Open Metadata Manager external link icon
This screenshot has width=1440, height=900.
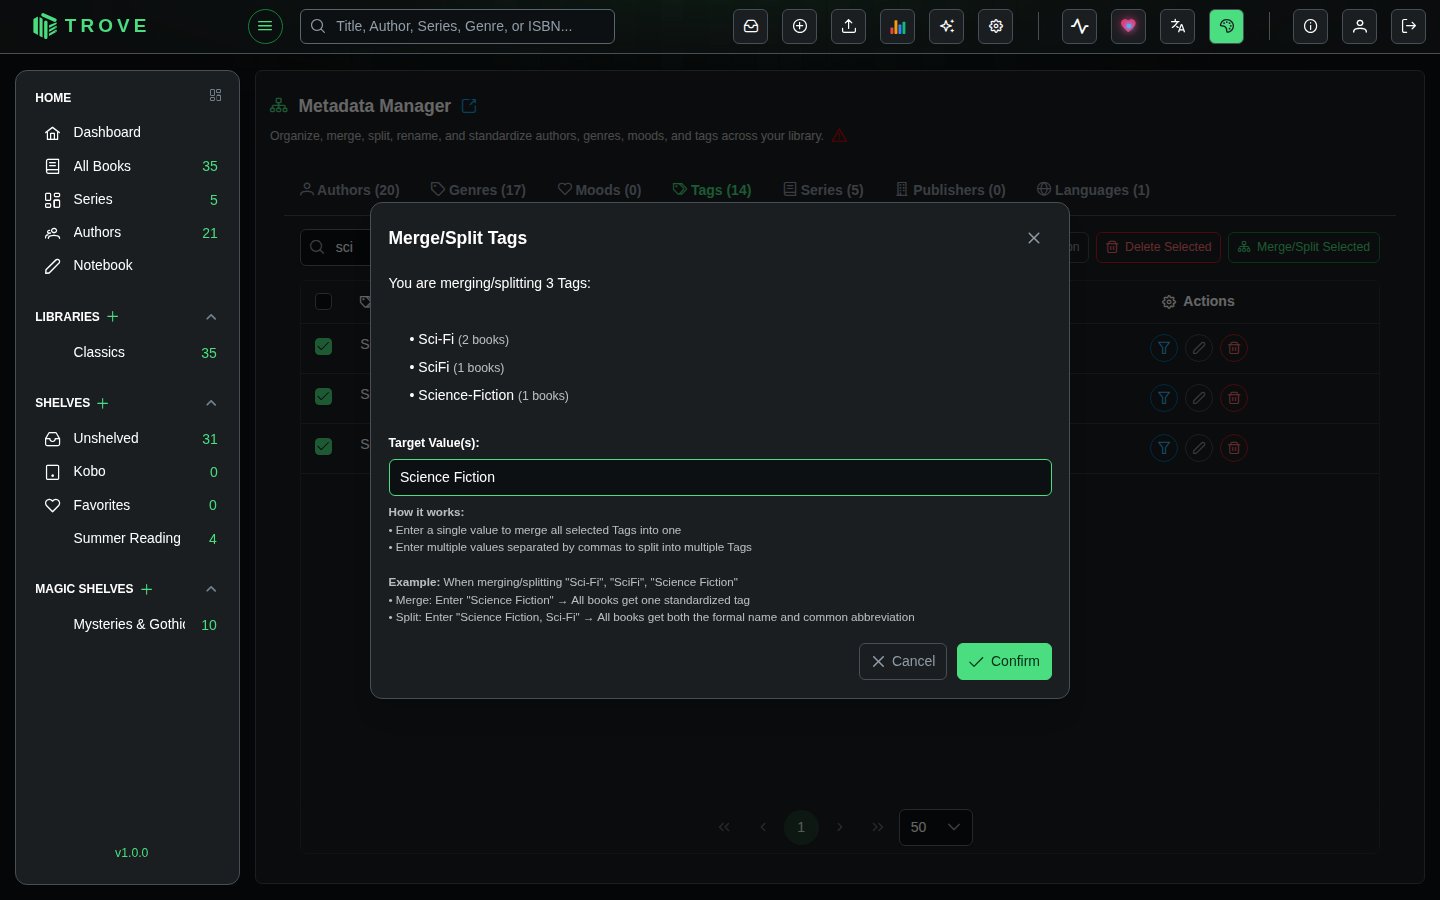(469, 106)
